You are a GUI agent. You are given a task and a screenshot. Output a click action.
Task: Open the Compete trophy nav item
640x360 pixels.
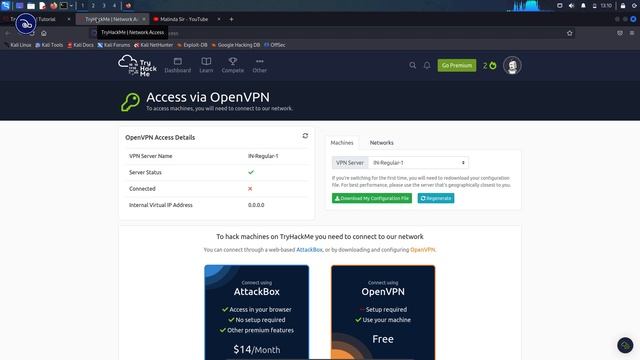pos(233,65)
